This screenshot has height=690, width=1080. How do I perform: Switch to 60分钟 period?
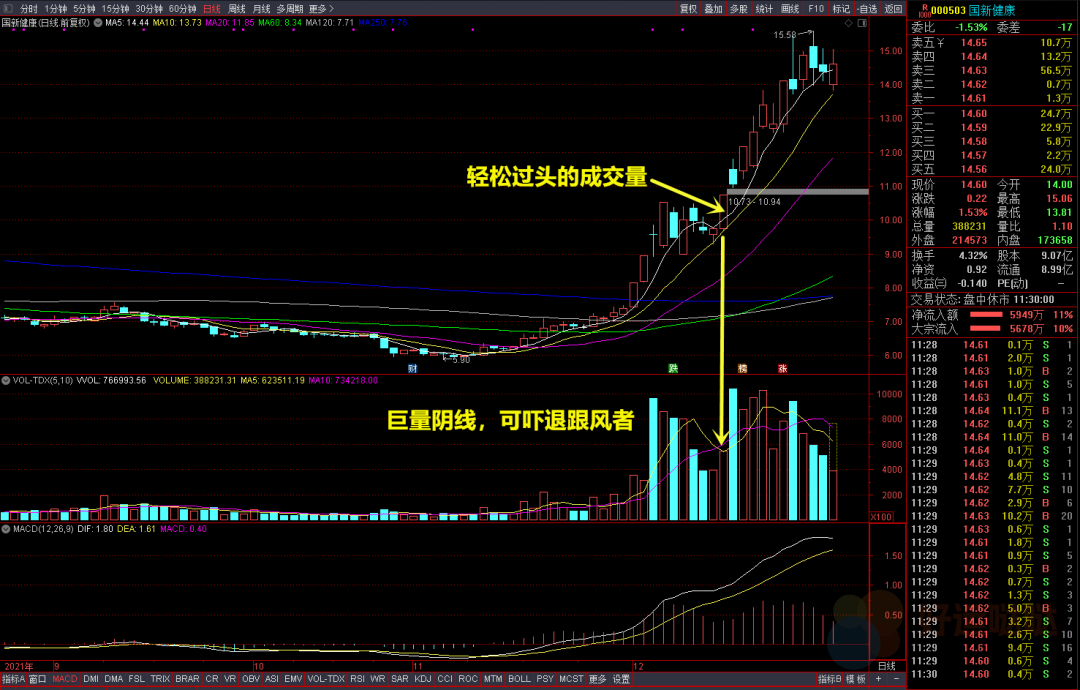183,8
